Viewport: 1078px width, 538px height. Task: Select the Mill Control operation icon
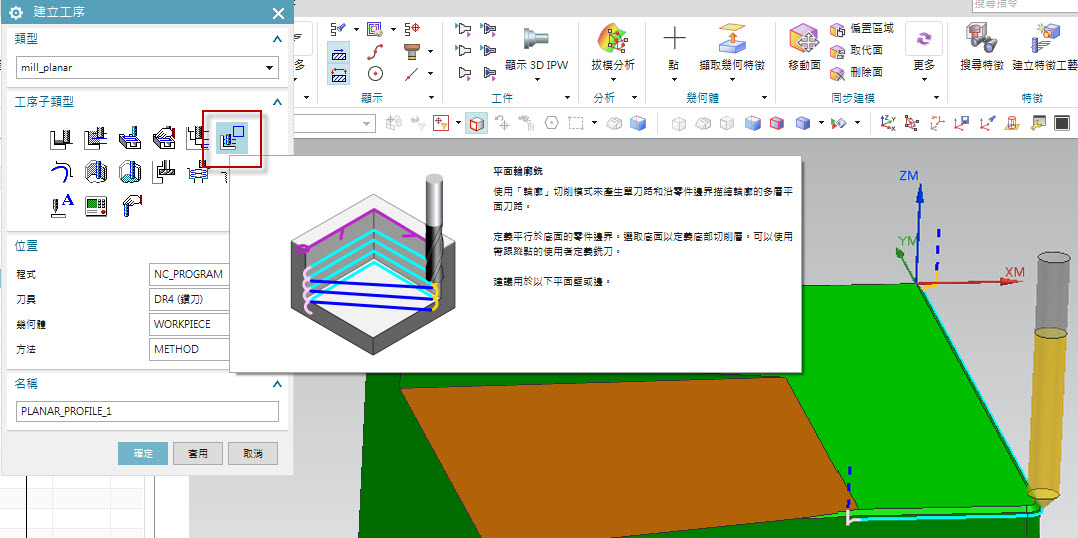[96, 205]
